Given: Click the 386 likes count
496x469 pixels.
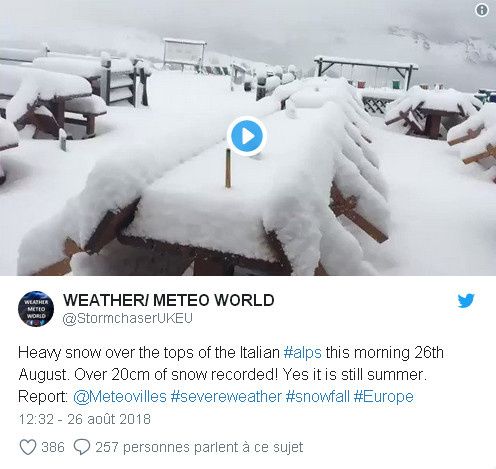Looking at the screenshot, I should 53,447.
